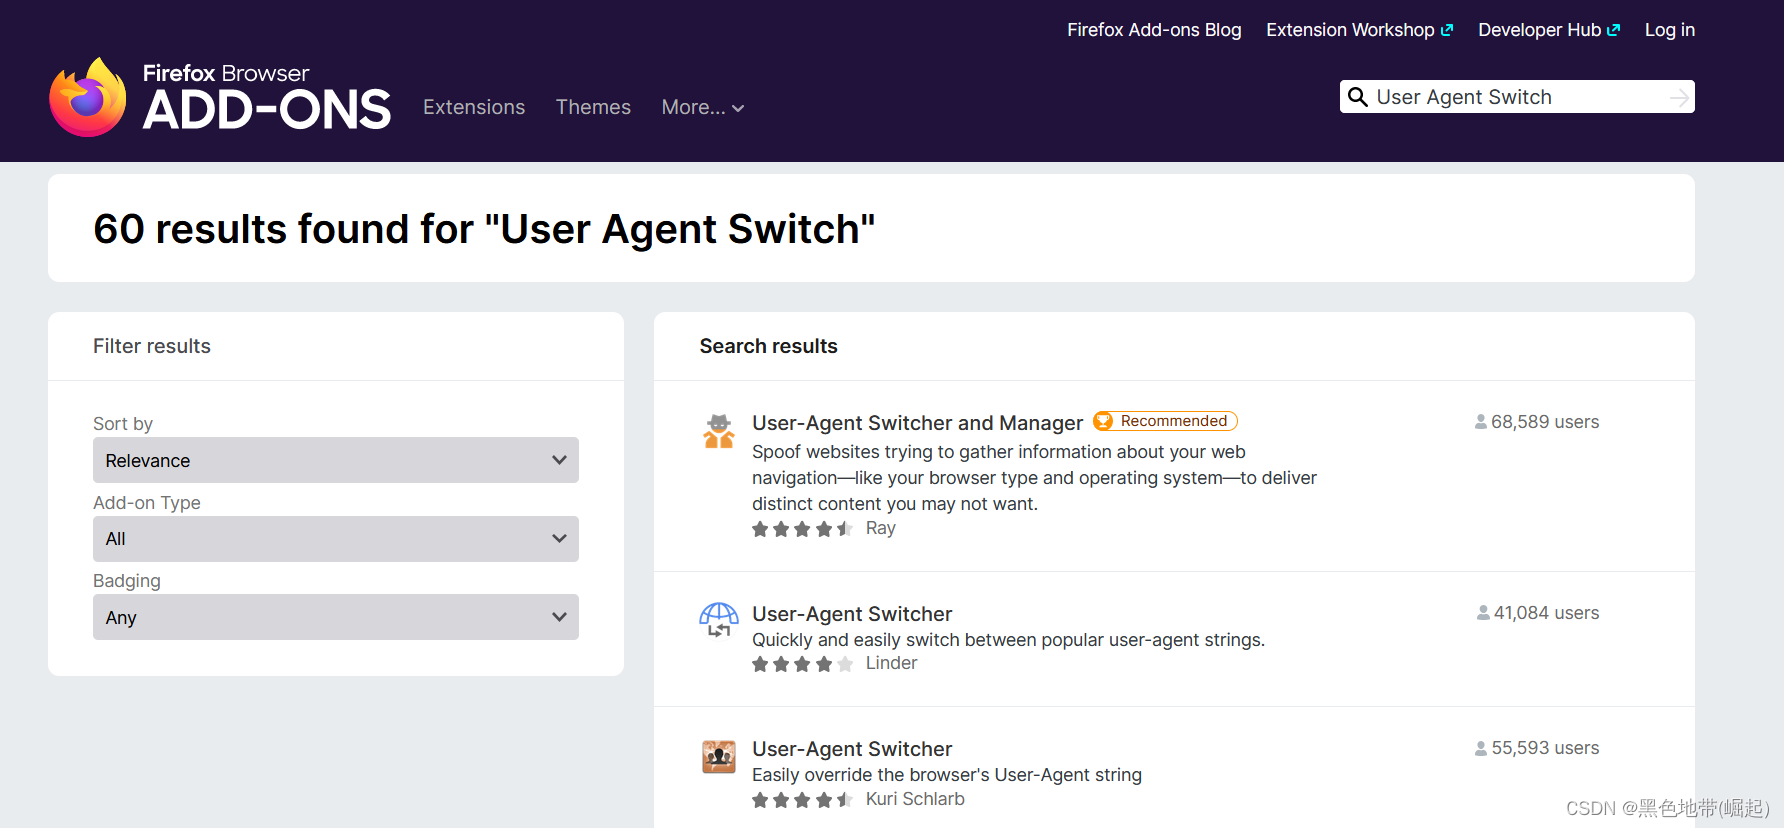The width and height of the screenshot is (1784, 828).
Task: Open User-Agent Switcher by Kuri Schlarb title
Action: [x=852, y=749]
